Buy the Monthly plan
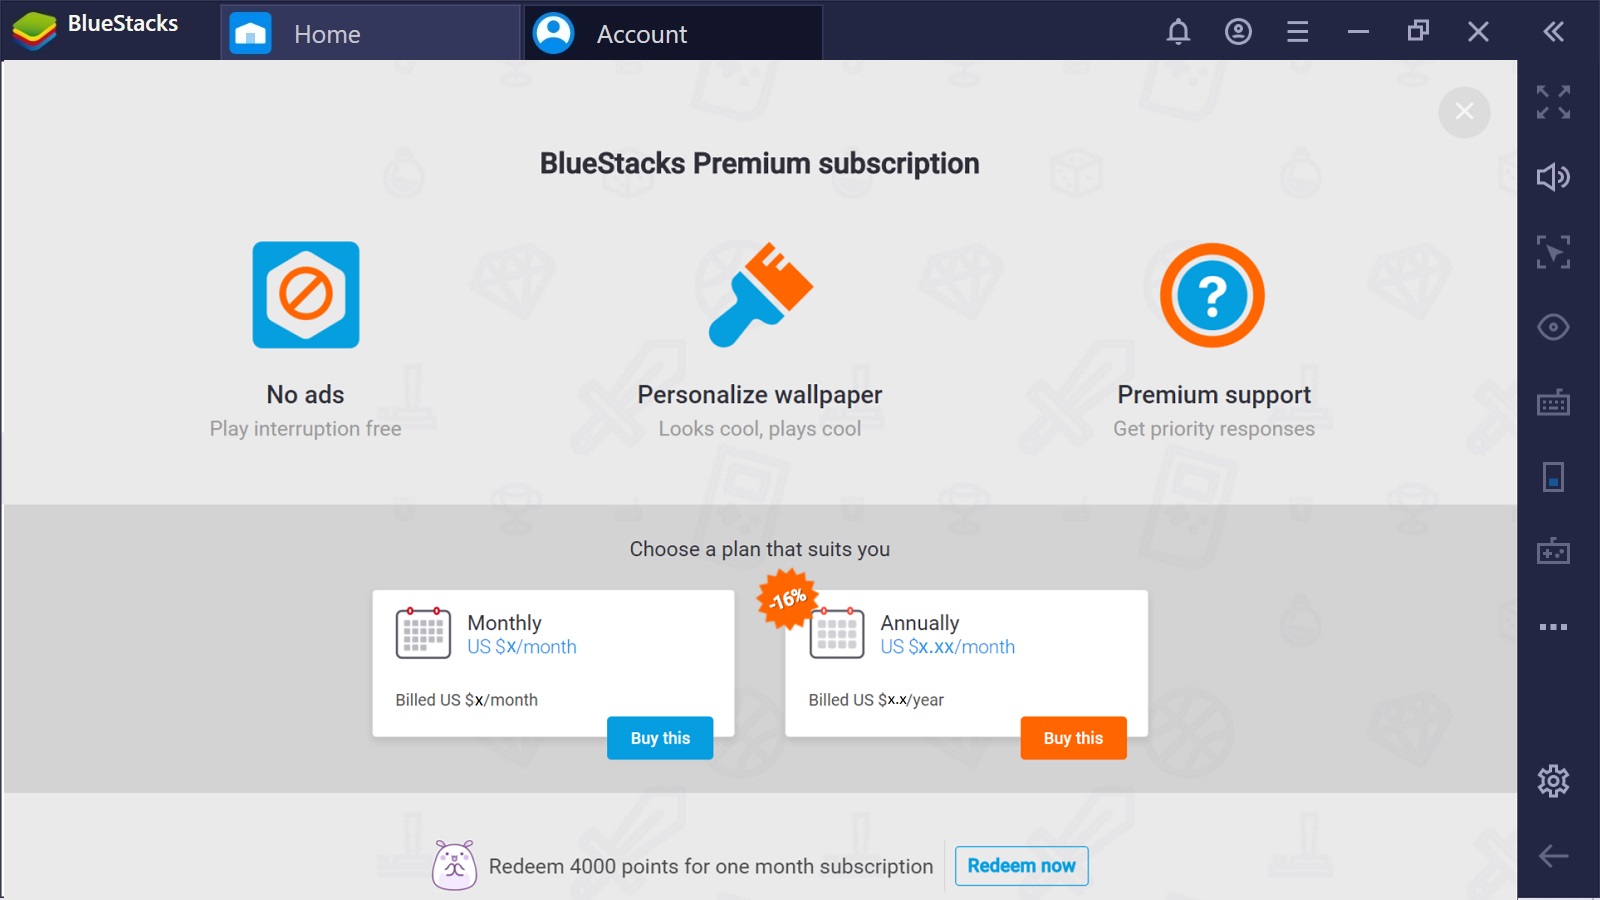Screen dimensions: 1600x900 coord(660,738)
